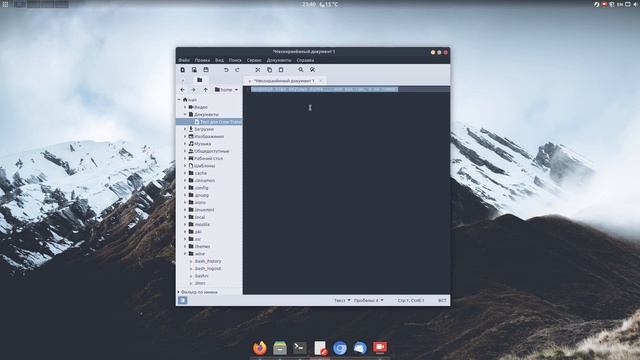Open the Текст syntax dropdown in status bar
The height and width of the screenshot is (360, 640).
pos(342,300)
